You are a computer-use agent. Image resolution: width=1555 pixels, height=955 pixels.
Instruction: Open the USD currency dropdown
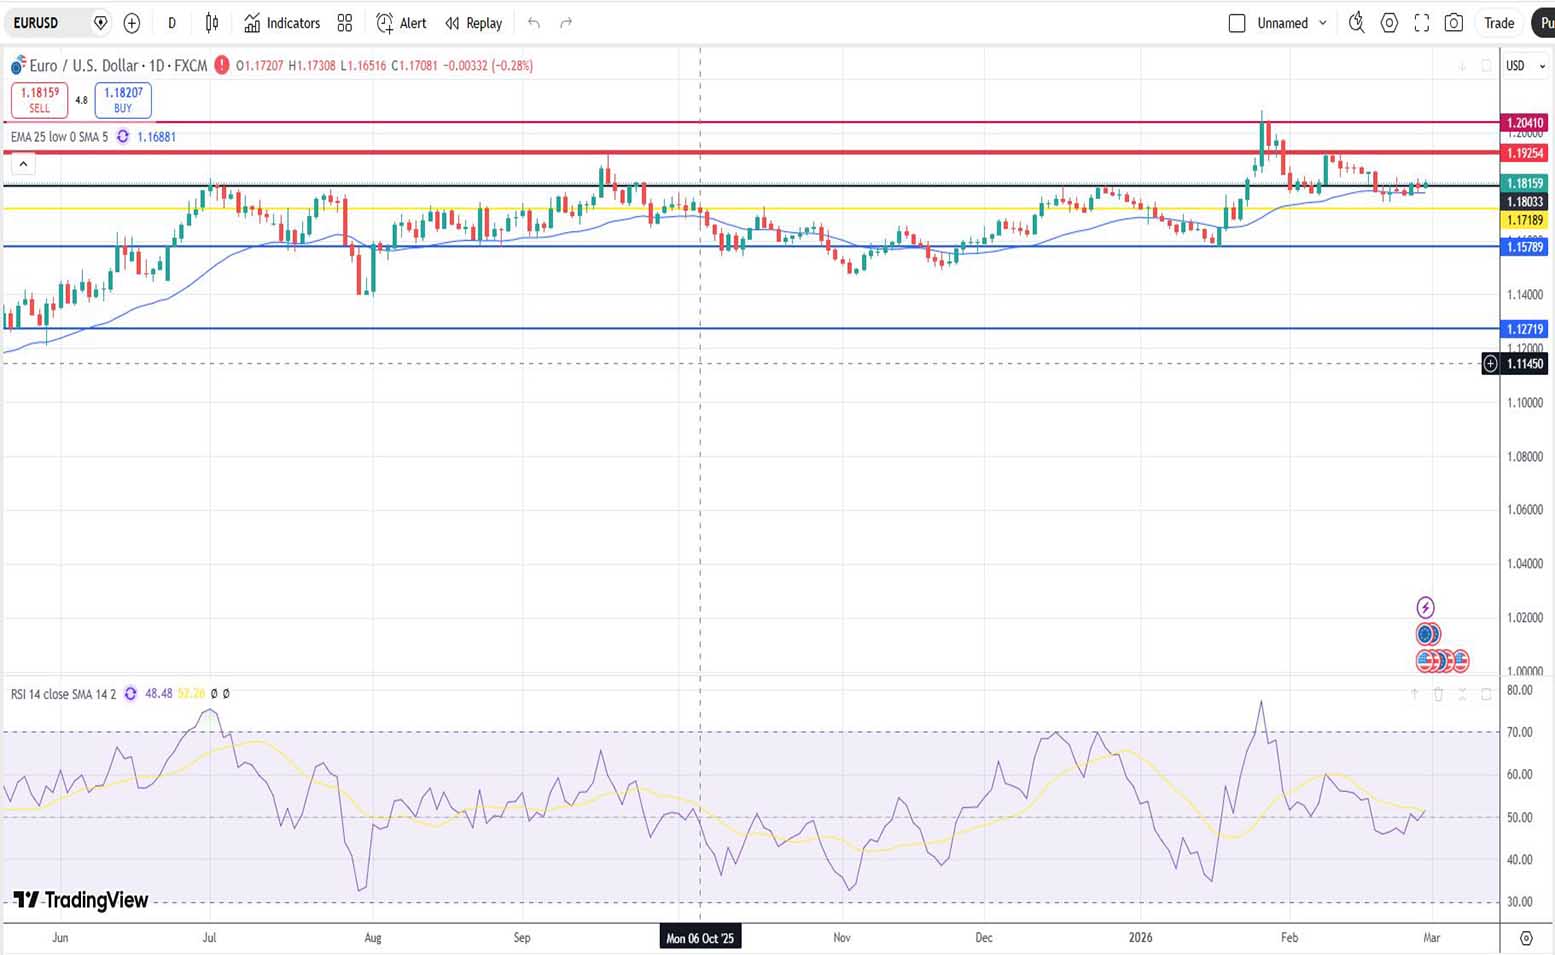pos(1526,66)
